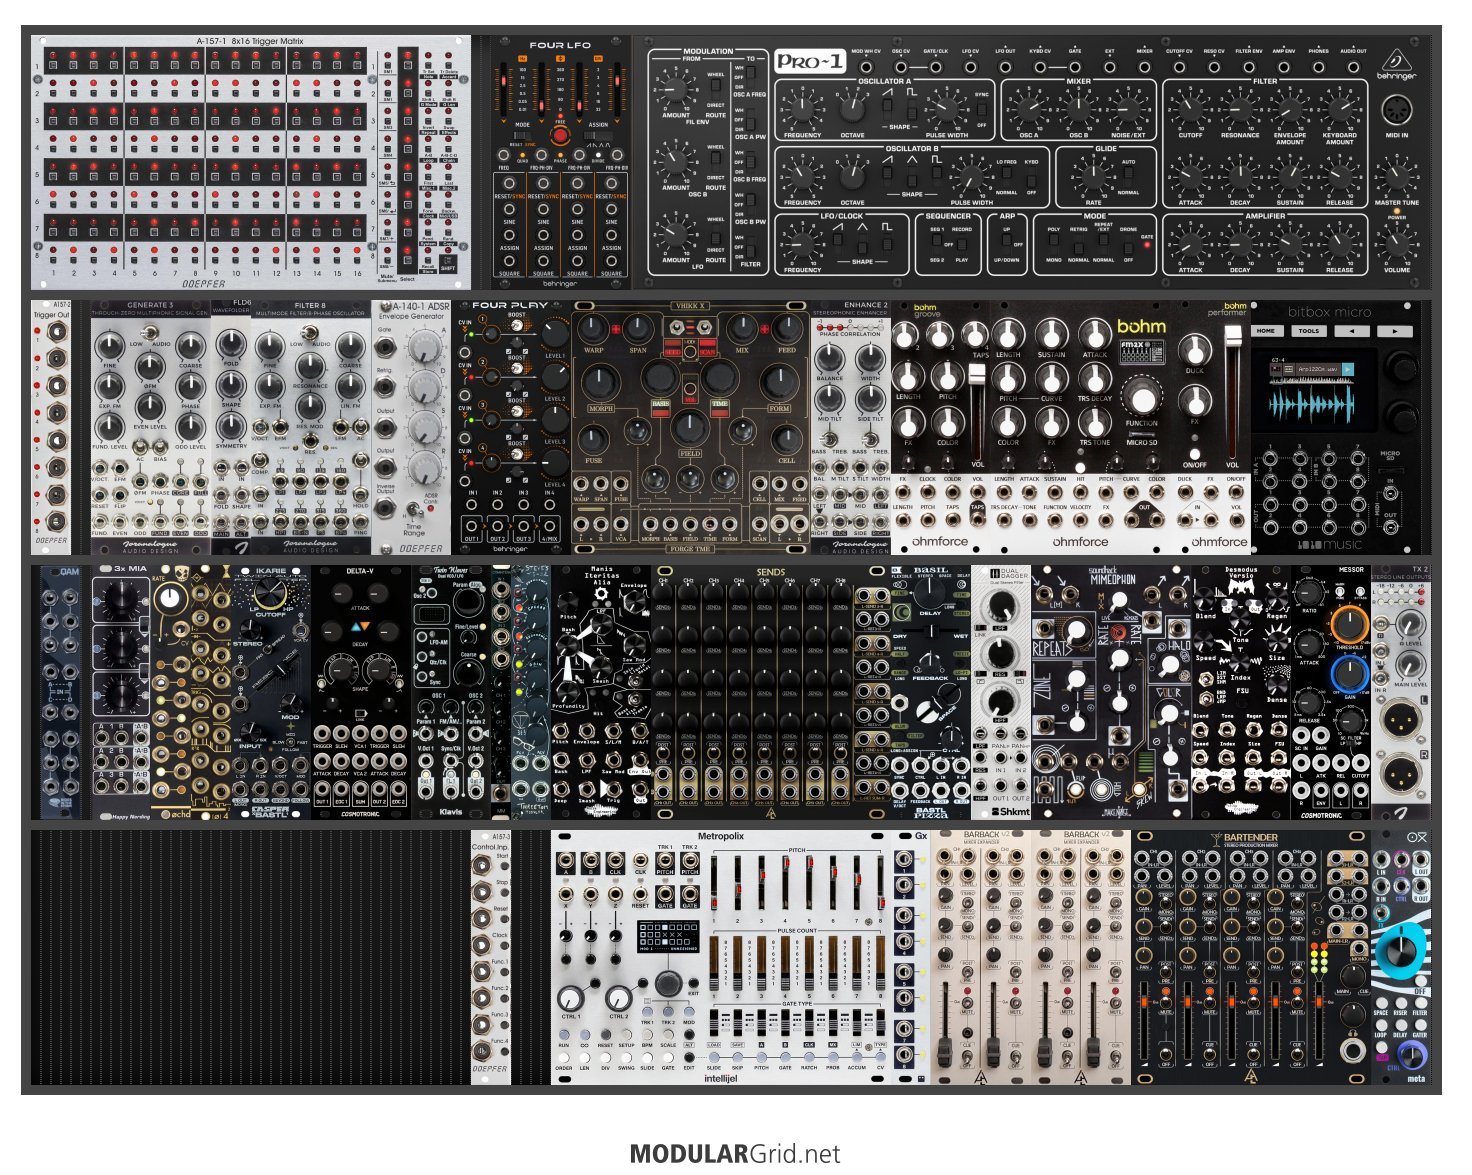Click the blue Gain knob on Messor

click(x=1348, y=675)
